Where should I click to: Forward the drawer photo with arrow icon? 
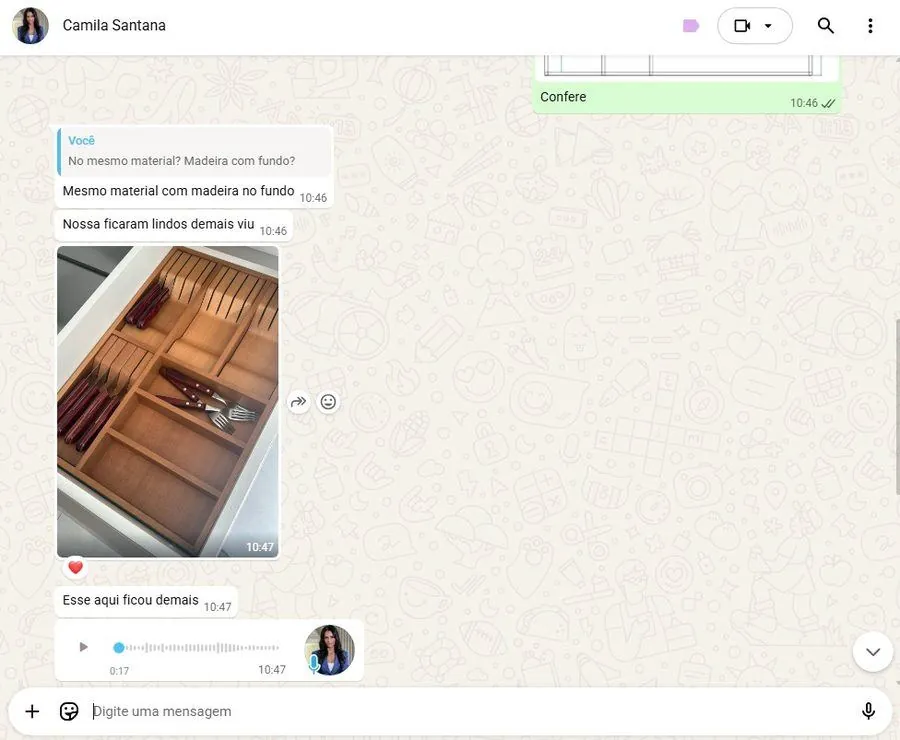click(298, 402)
